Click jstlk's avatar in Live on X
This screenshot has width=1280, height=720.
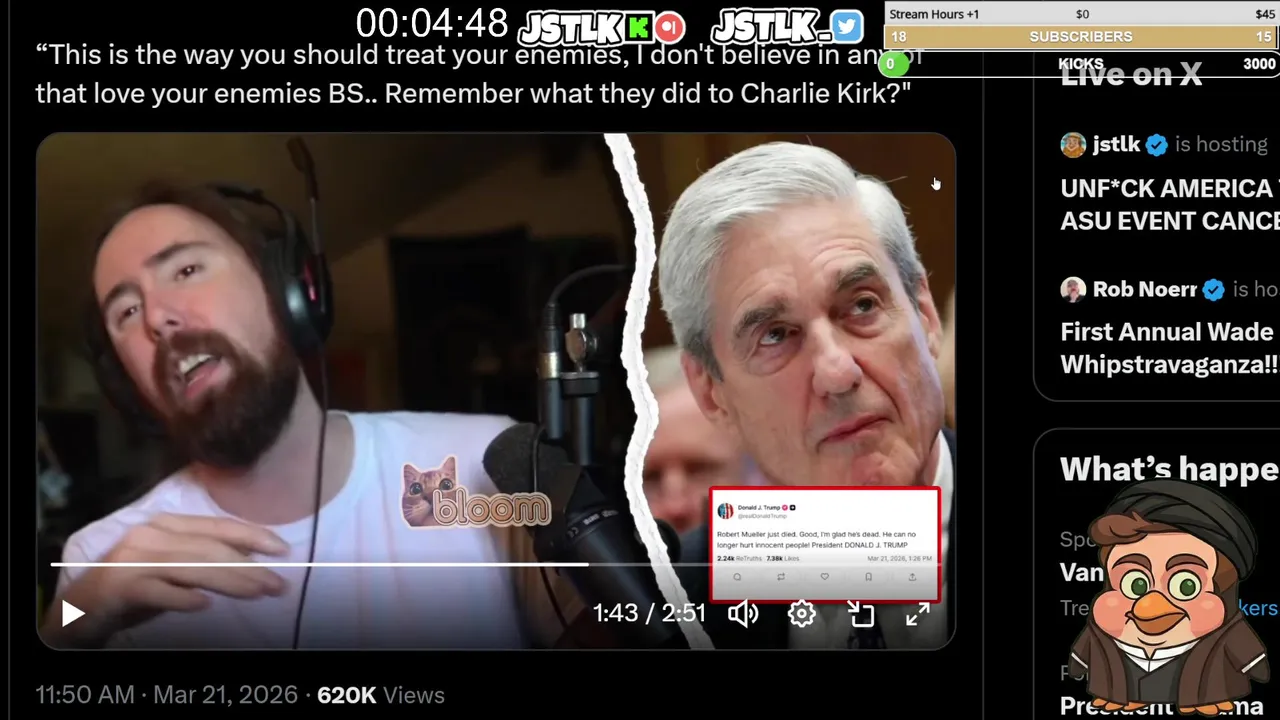tap(1073, 145)
